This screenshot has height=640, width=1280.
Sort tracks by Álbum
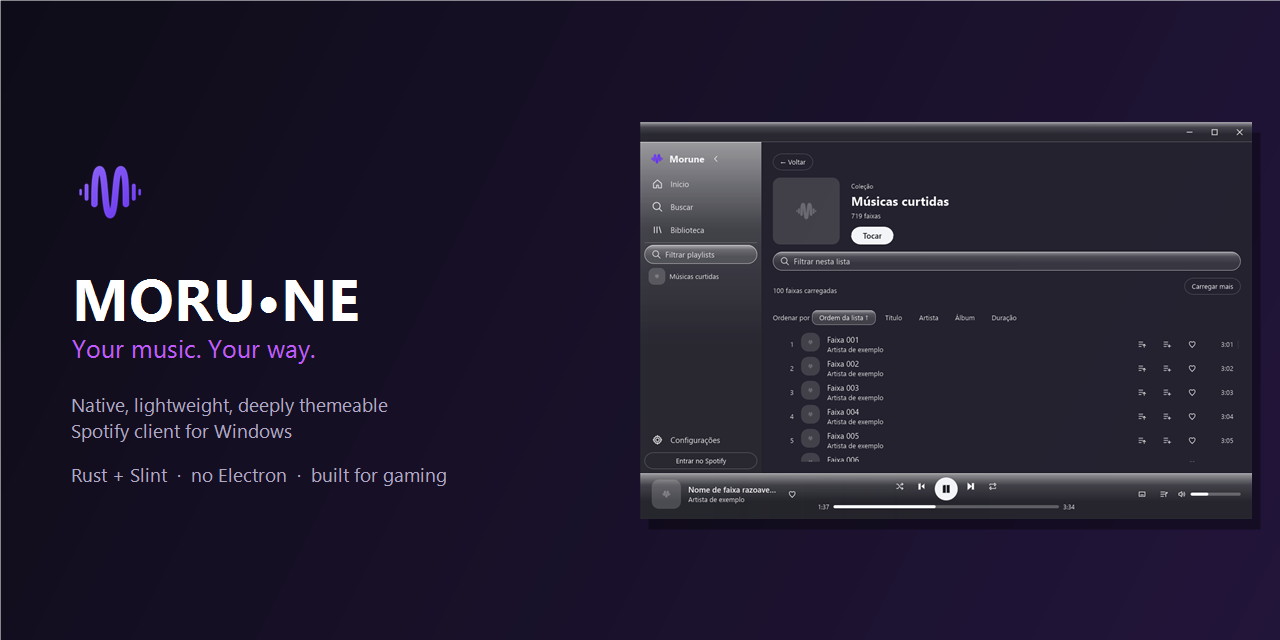(x=965, y=318)
